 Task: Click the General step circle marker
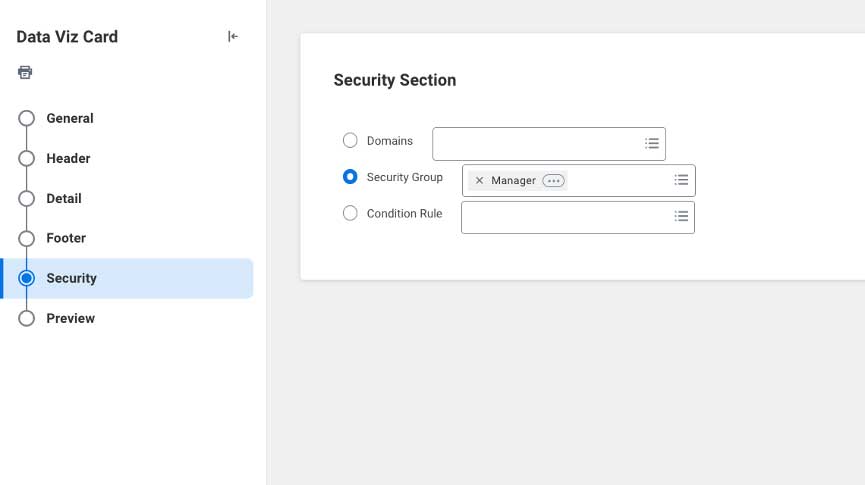pos(26,118)
